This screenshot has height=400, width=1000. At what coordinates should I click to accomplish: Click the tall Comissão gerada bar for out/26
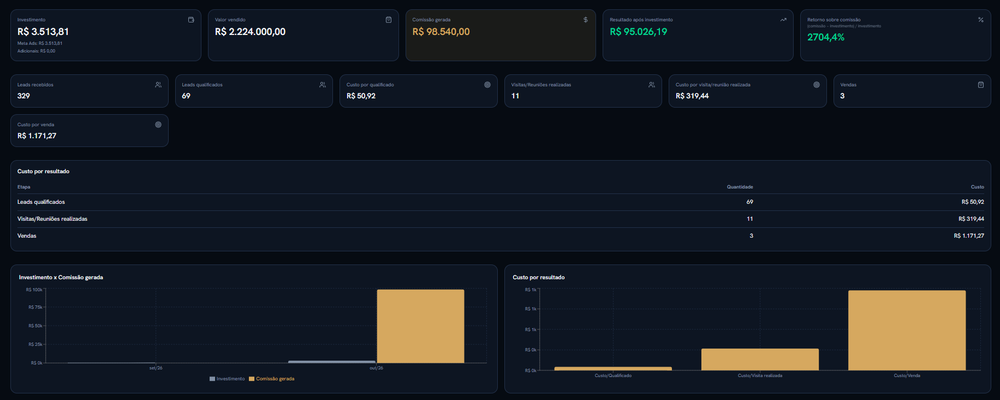pos(420,327)
